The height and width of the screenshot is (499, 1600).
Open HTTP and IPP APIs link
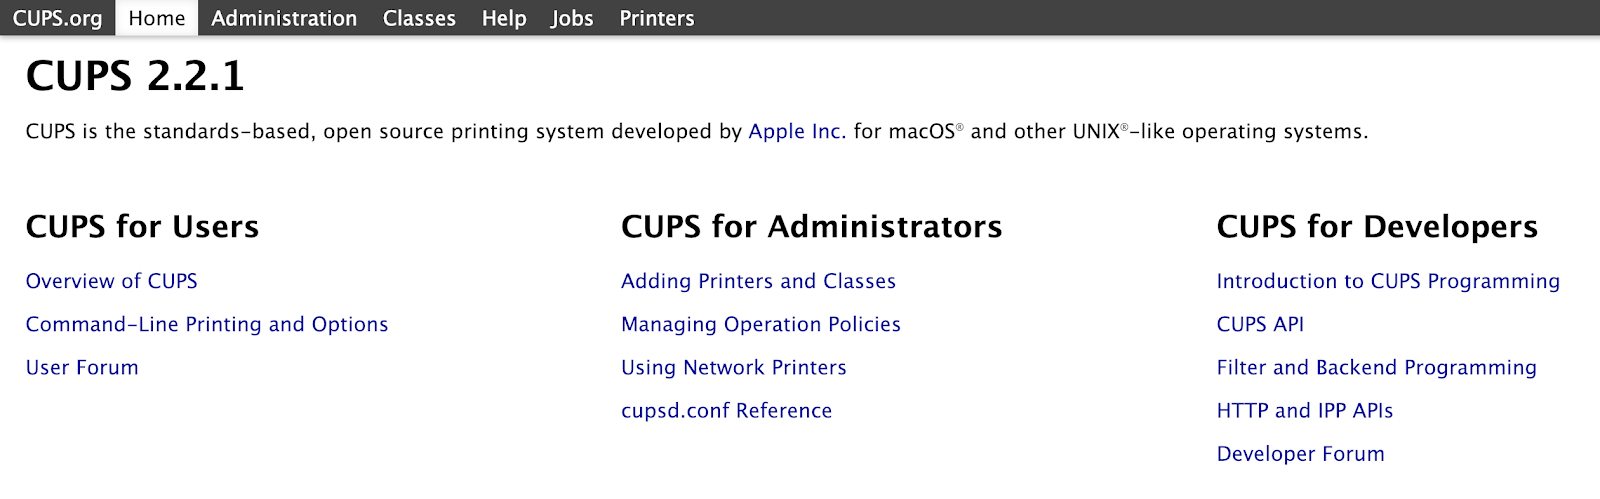[1305, 410]
